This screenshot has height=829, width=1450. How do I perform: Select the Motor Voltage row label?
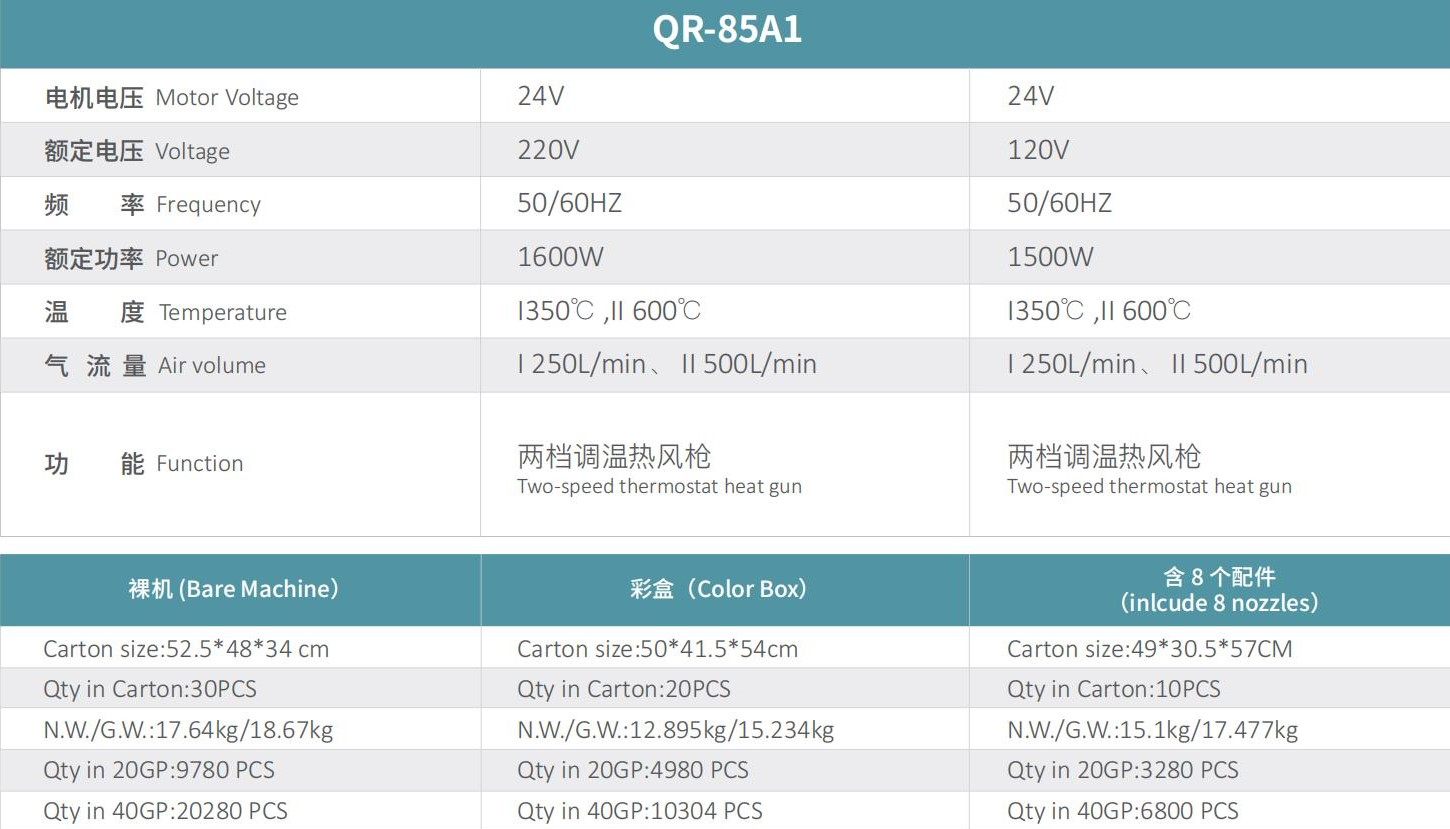click(x=172, y=97)
